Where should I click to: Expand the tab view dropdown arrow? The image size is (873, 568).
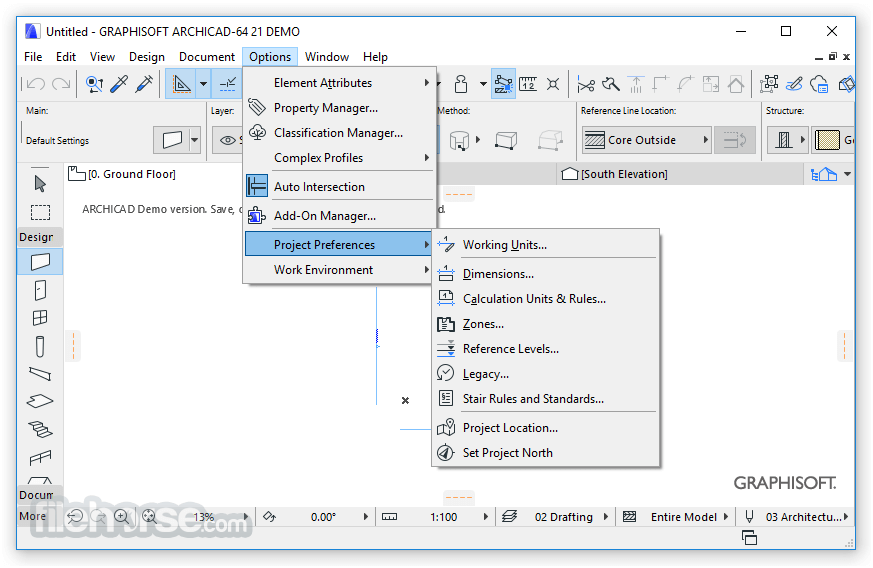847,174
